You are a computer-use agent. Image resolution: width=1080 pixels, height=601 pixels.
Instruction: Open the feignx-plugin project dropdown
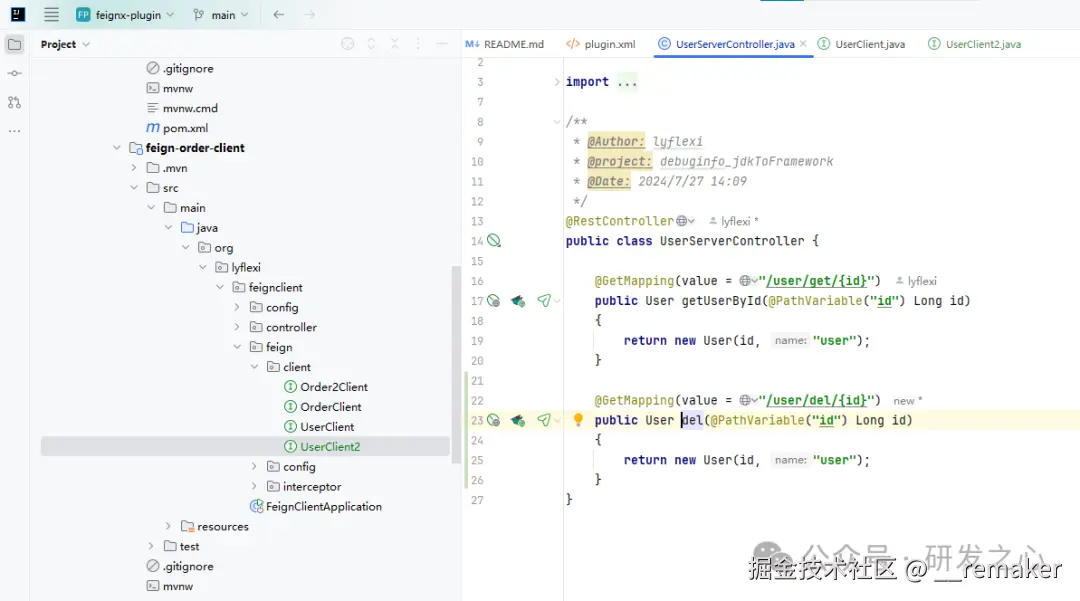tap(125, 14)
